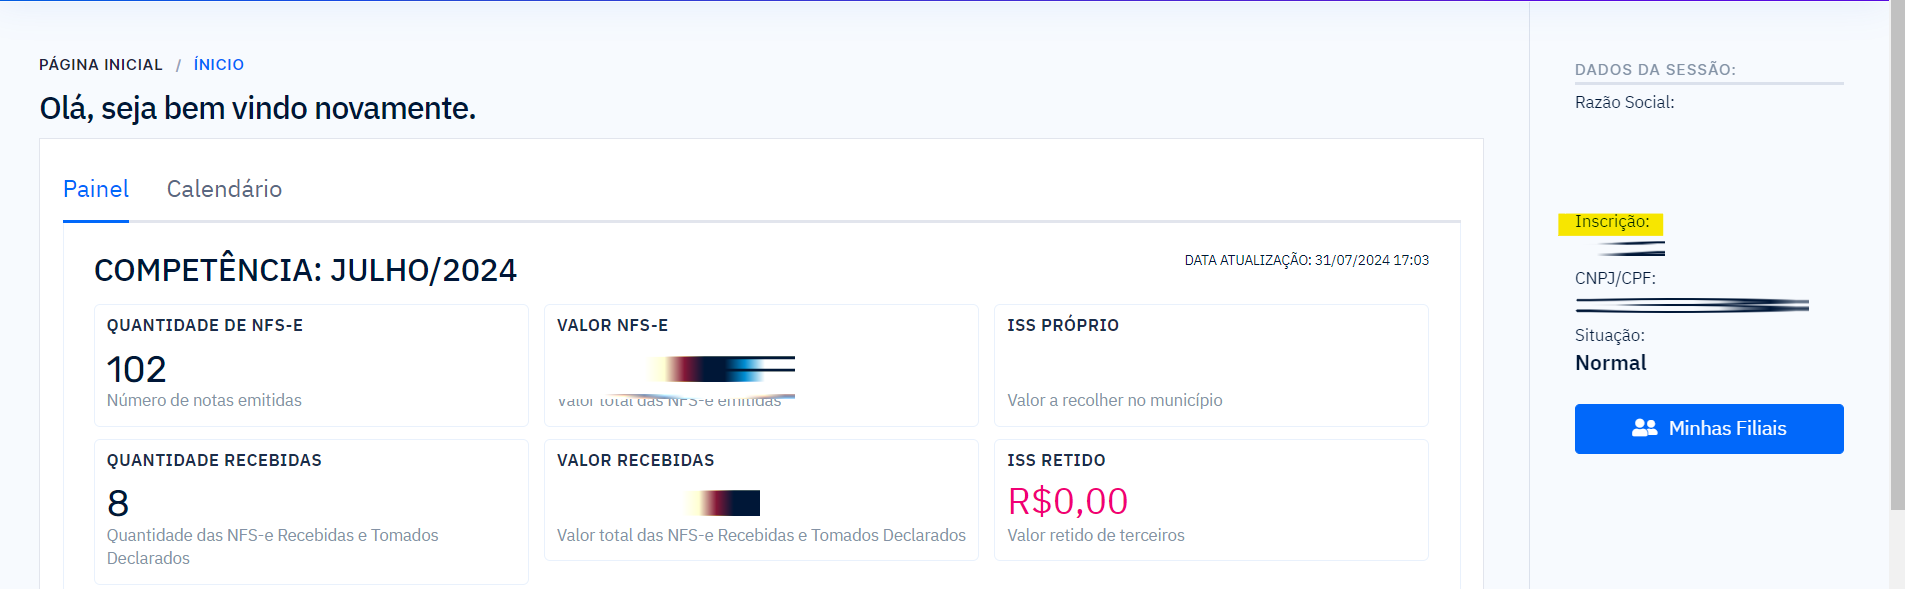Click the Data Atualização timestamp
The height and width of the screenshot is (589, 1905).
1305,259
